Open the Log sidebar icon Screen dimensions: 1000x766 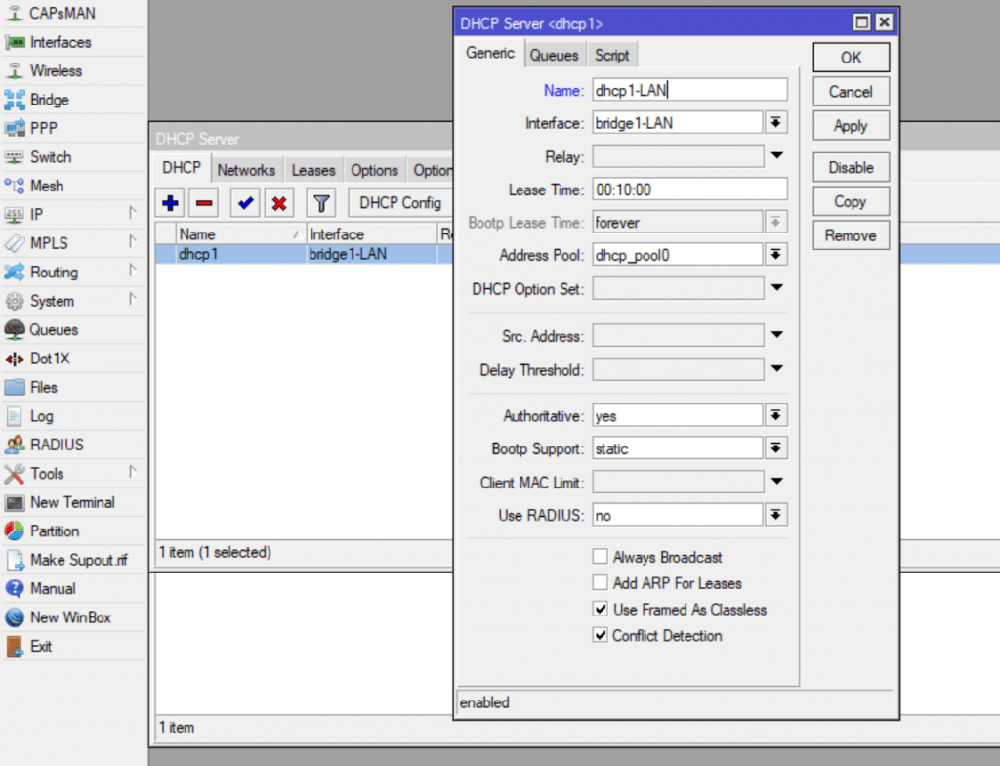(x=15, y=416)
